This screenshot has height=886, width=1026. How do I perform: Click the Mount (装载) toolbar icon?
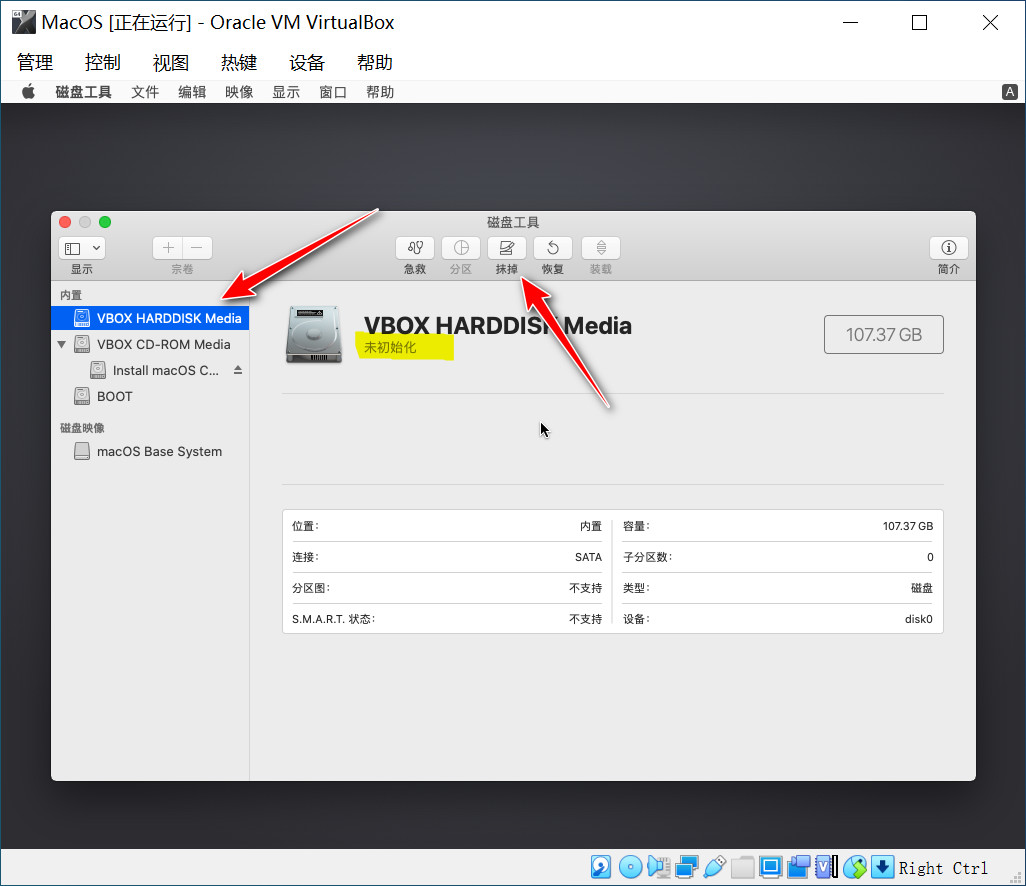click(x=601, y=248)
